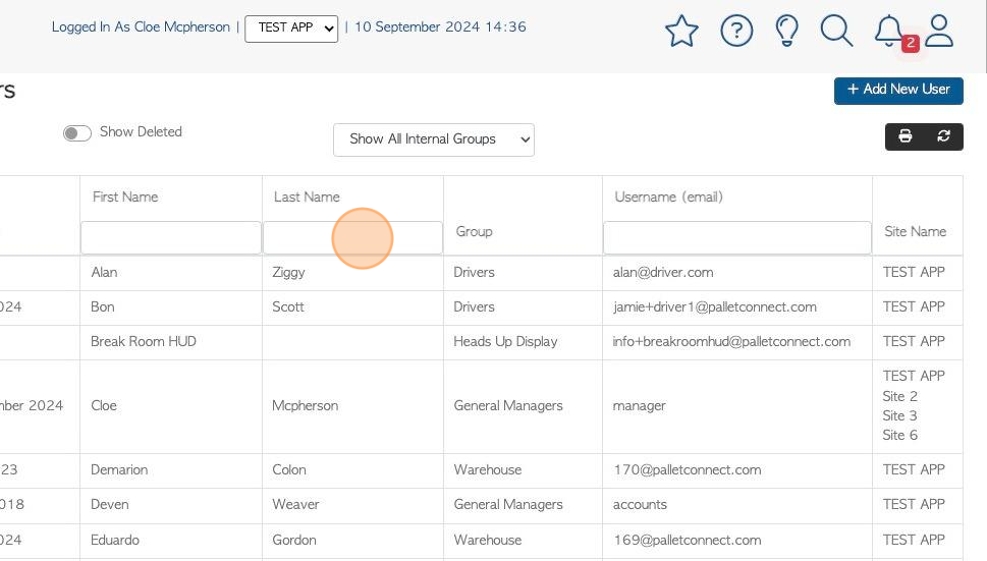Click TEST APP site in Alan's row
The height and width of the screenshot is (561, 987).
(x=913, y=272)
